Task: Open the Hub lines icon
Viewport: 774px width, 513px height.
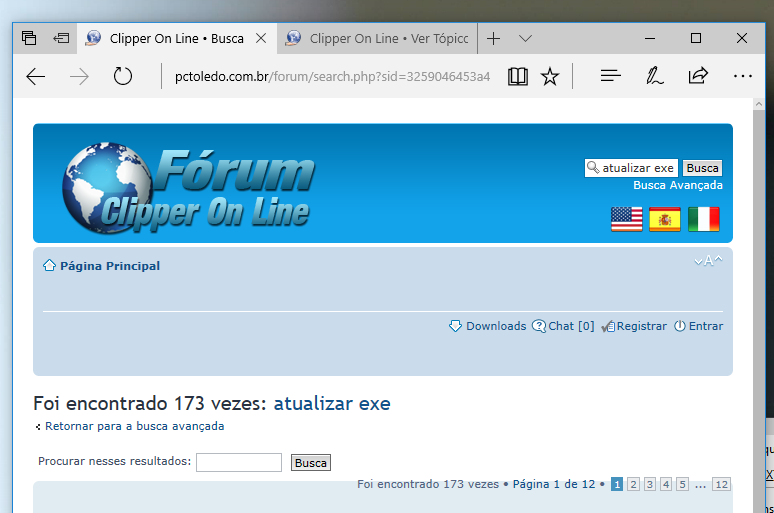Action: coord(611,76)
